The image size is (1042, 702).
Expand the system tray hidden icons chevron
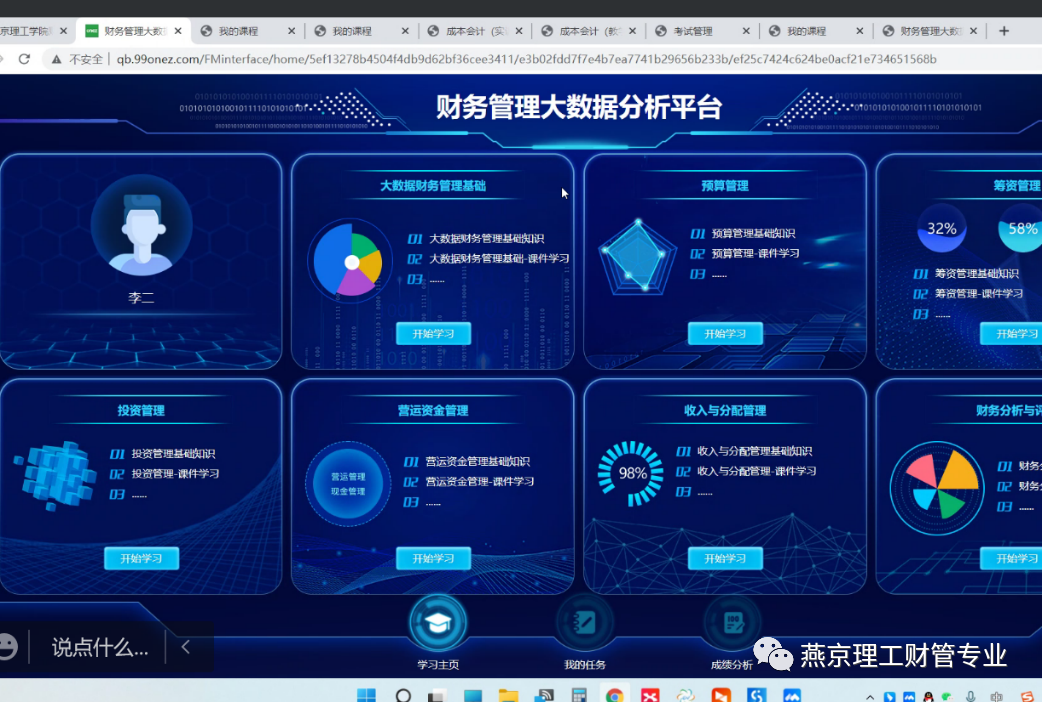[868, 696]
